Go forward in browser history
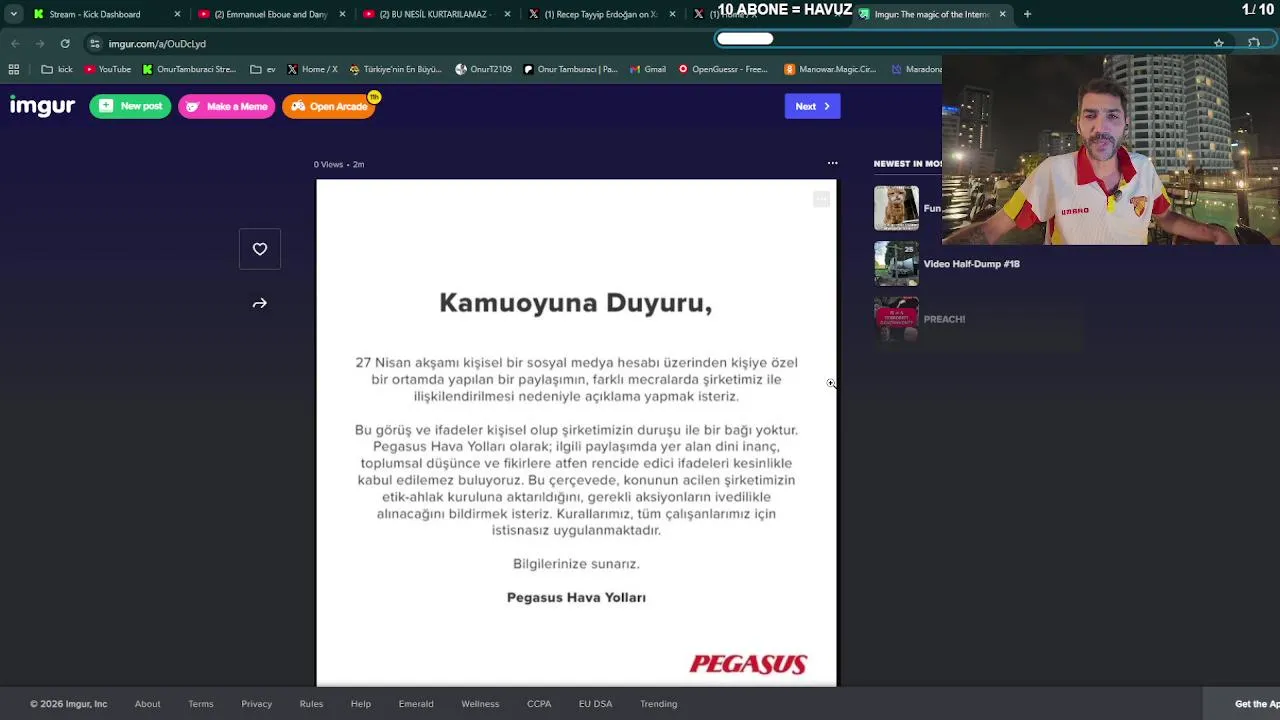Viewport: 1280px width, 720px height. [x=40, y=44]
